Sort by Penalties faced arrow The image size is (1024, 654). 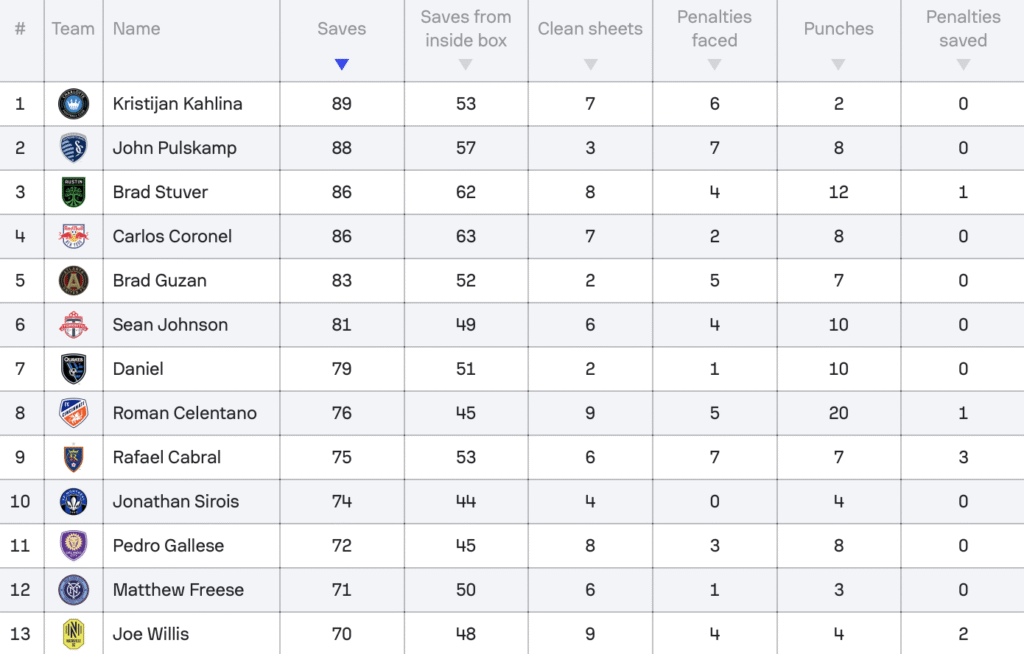point(714,64)
